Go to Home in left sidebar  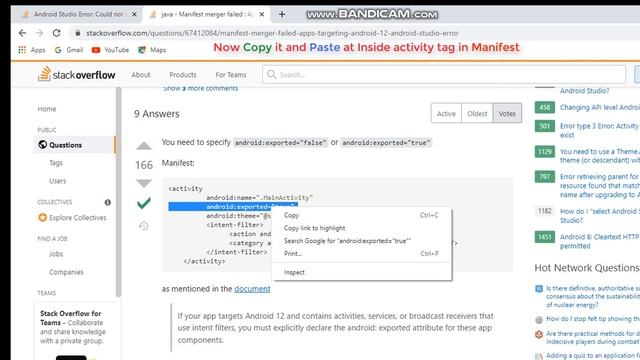pos(47,109)
